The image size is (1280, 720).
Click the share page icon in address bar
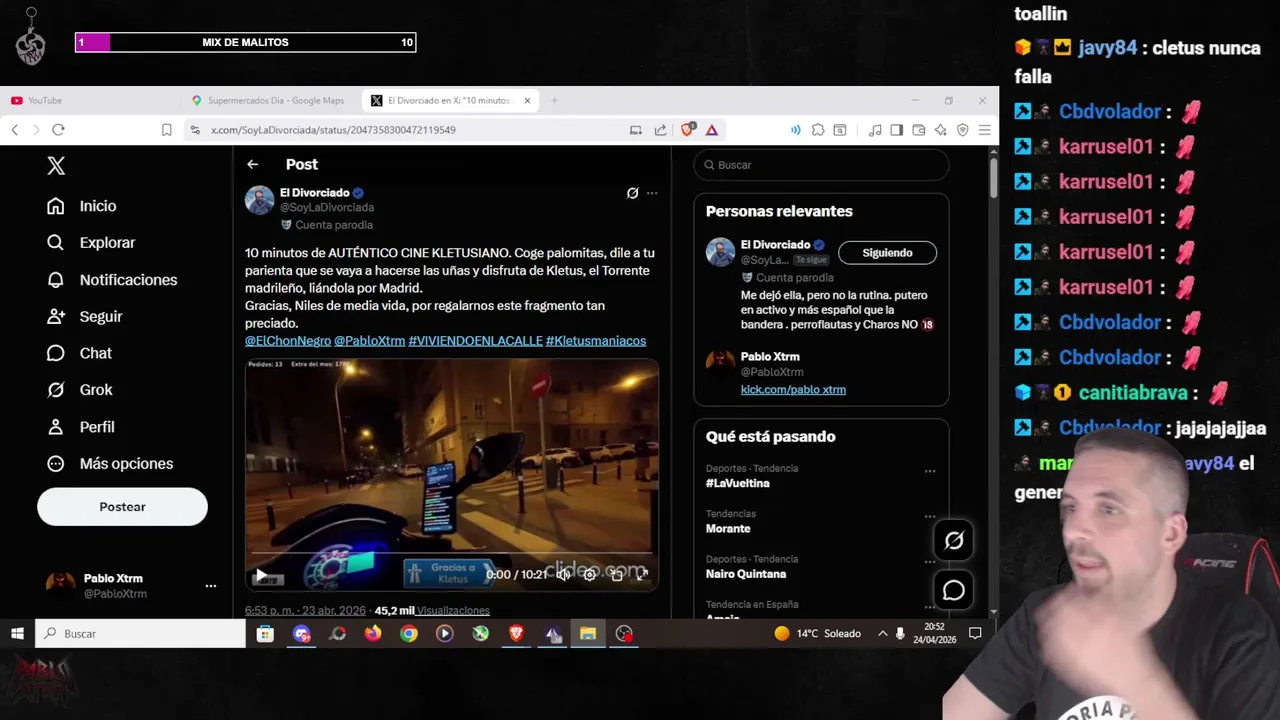point(660,130)
